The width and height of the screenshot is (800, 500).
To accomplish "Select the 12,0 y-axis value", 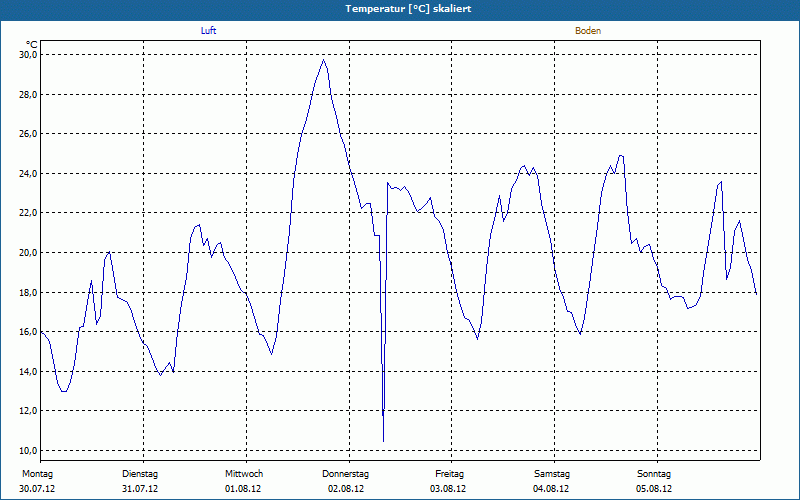I will point(29,411).
